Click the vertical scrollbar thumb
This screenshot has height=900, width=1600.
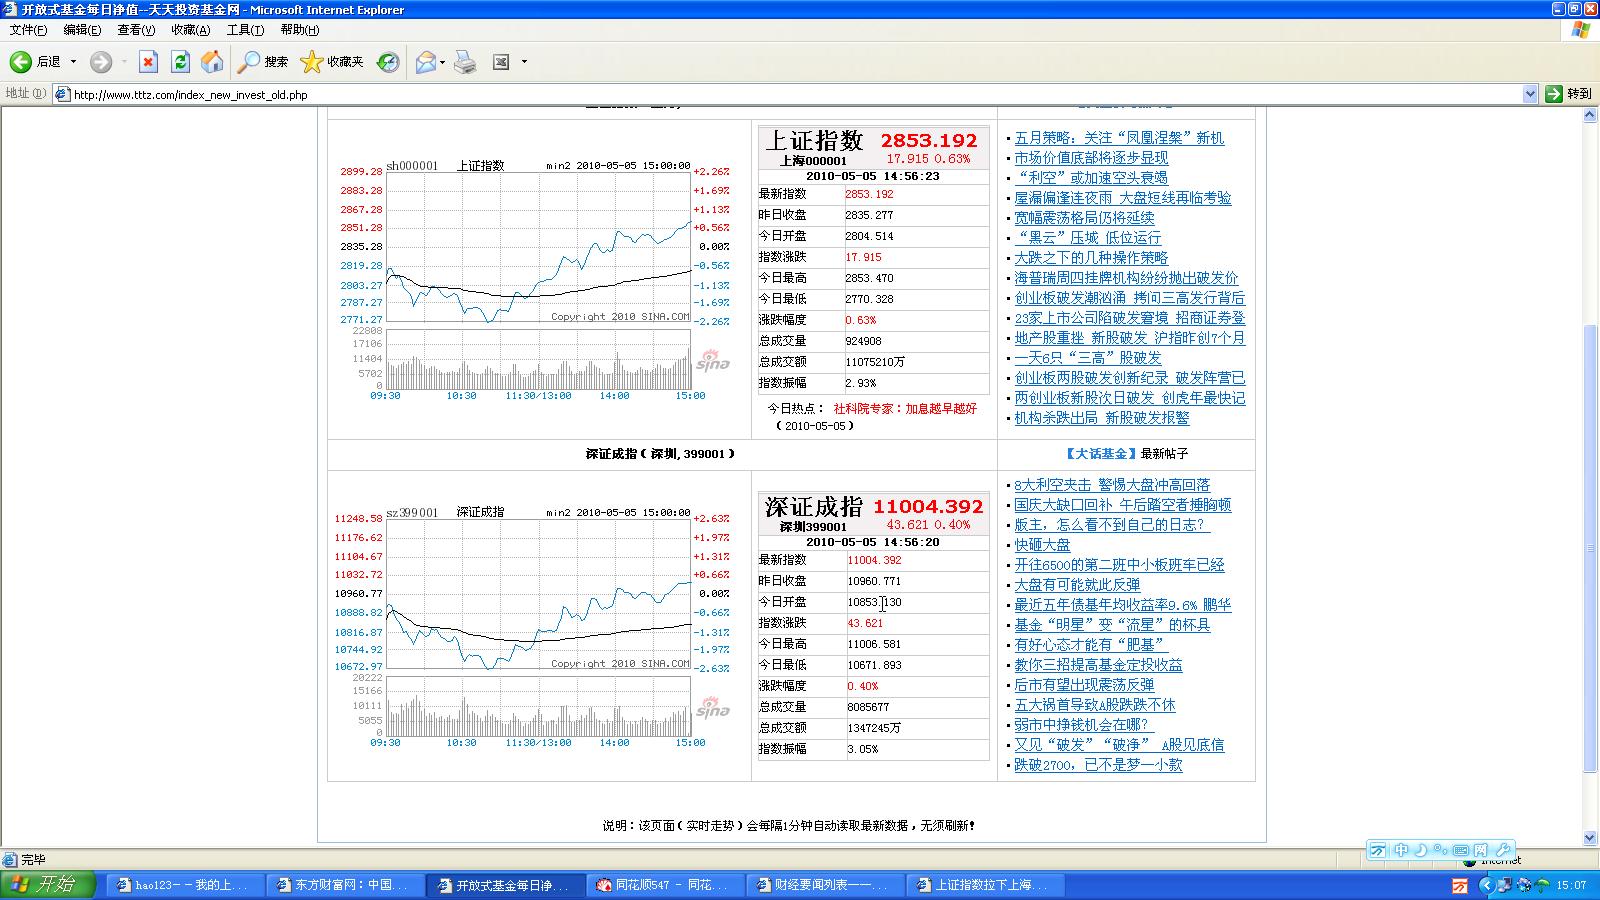(x=1591, y=548)
